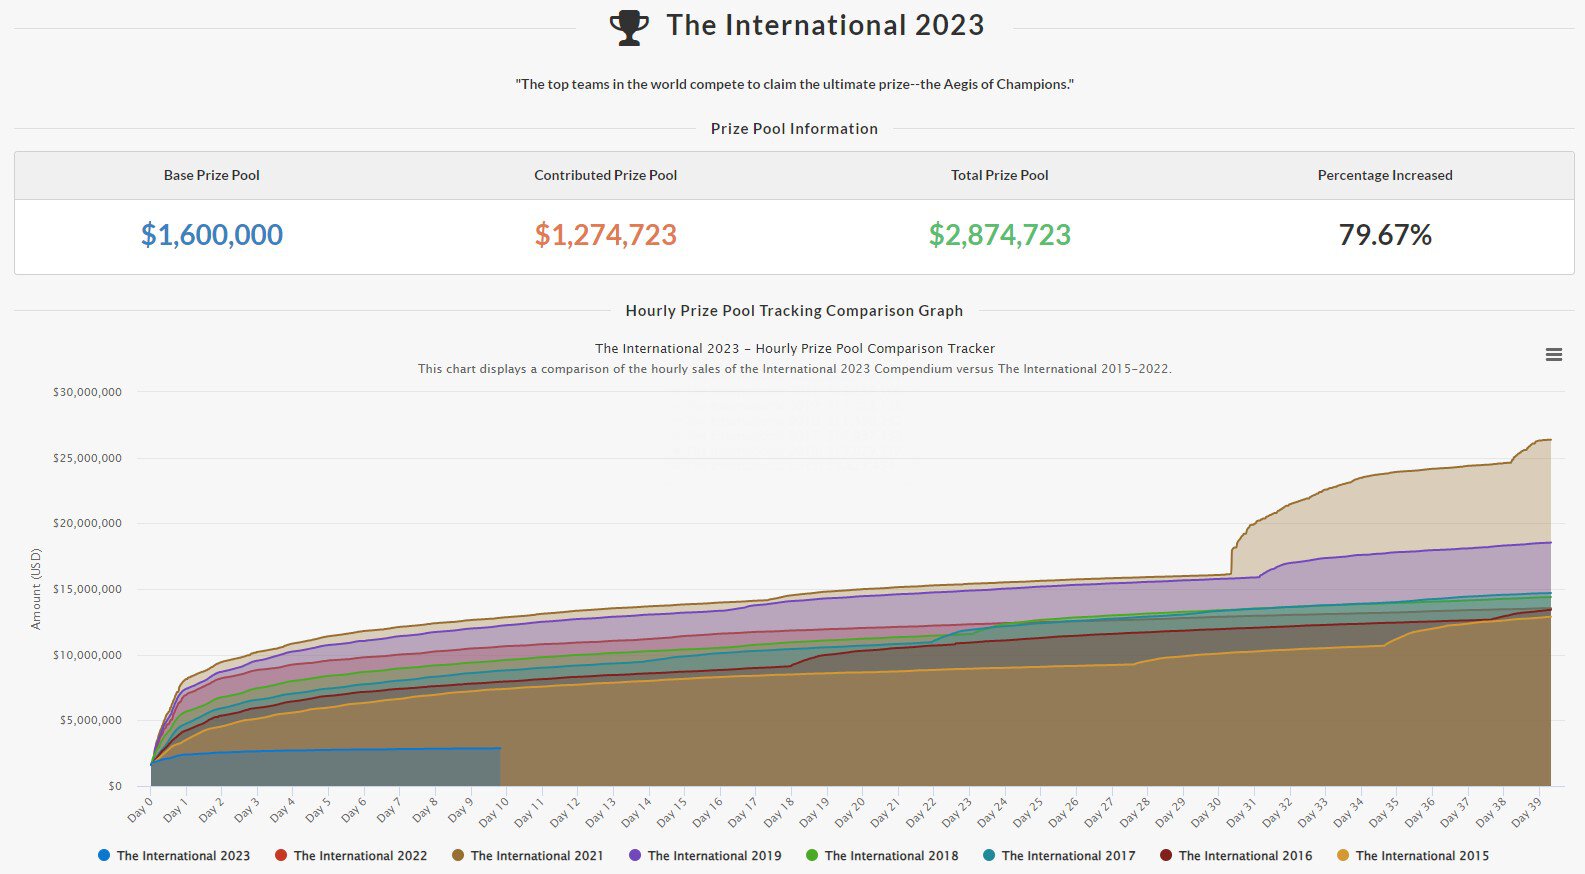1585x874 pixels.
Task: Toggle The International 2023 legend series
Action: (183, 856)
